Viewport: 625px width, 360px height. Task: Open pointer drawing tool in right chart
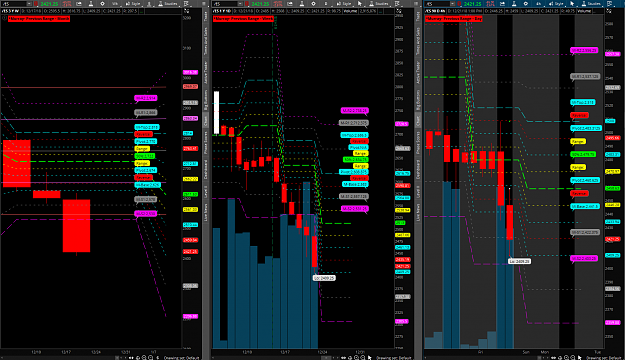[x=572, y=4]
